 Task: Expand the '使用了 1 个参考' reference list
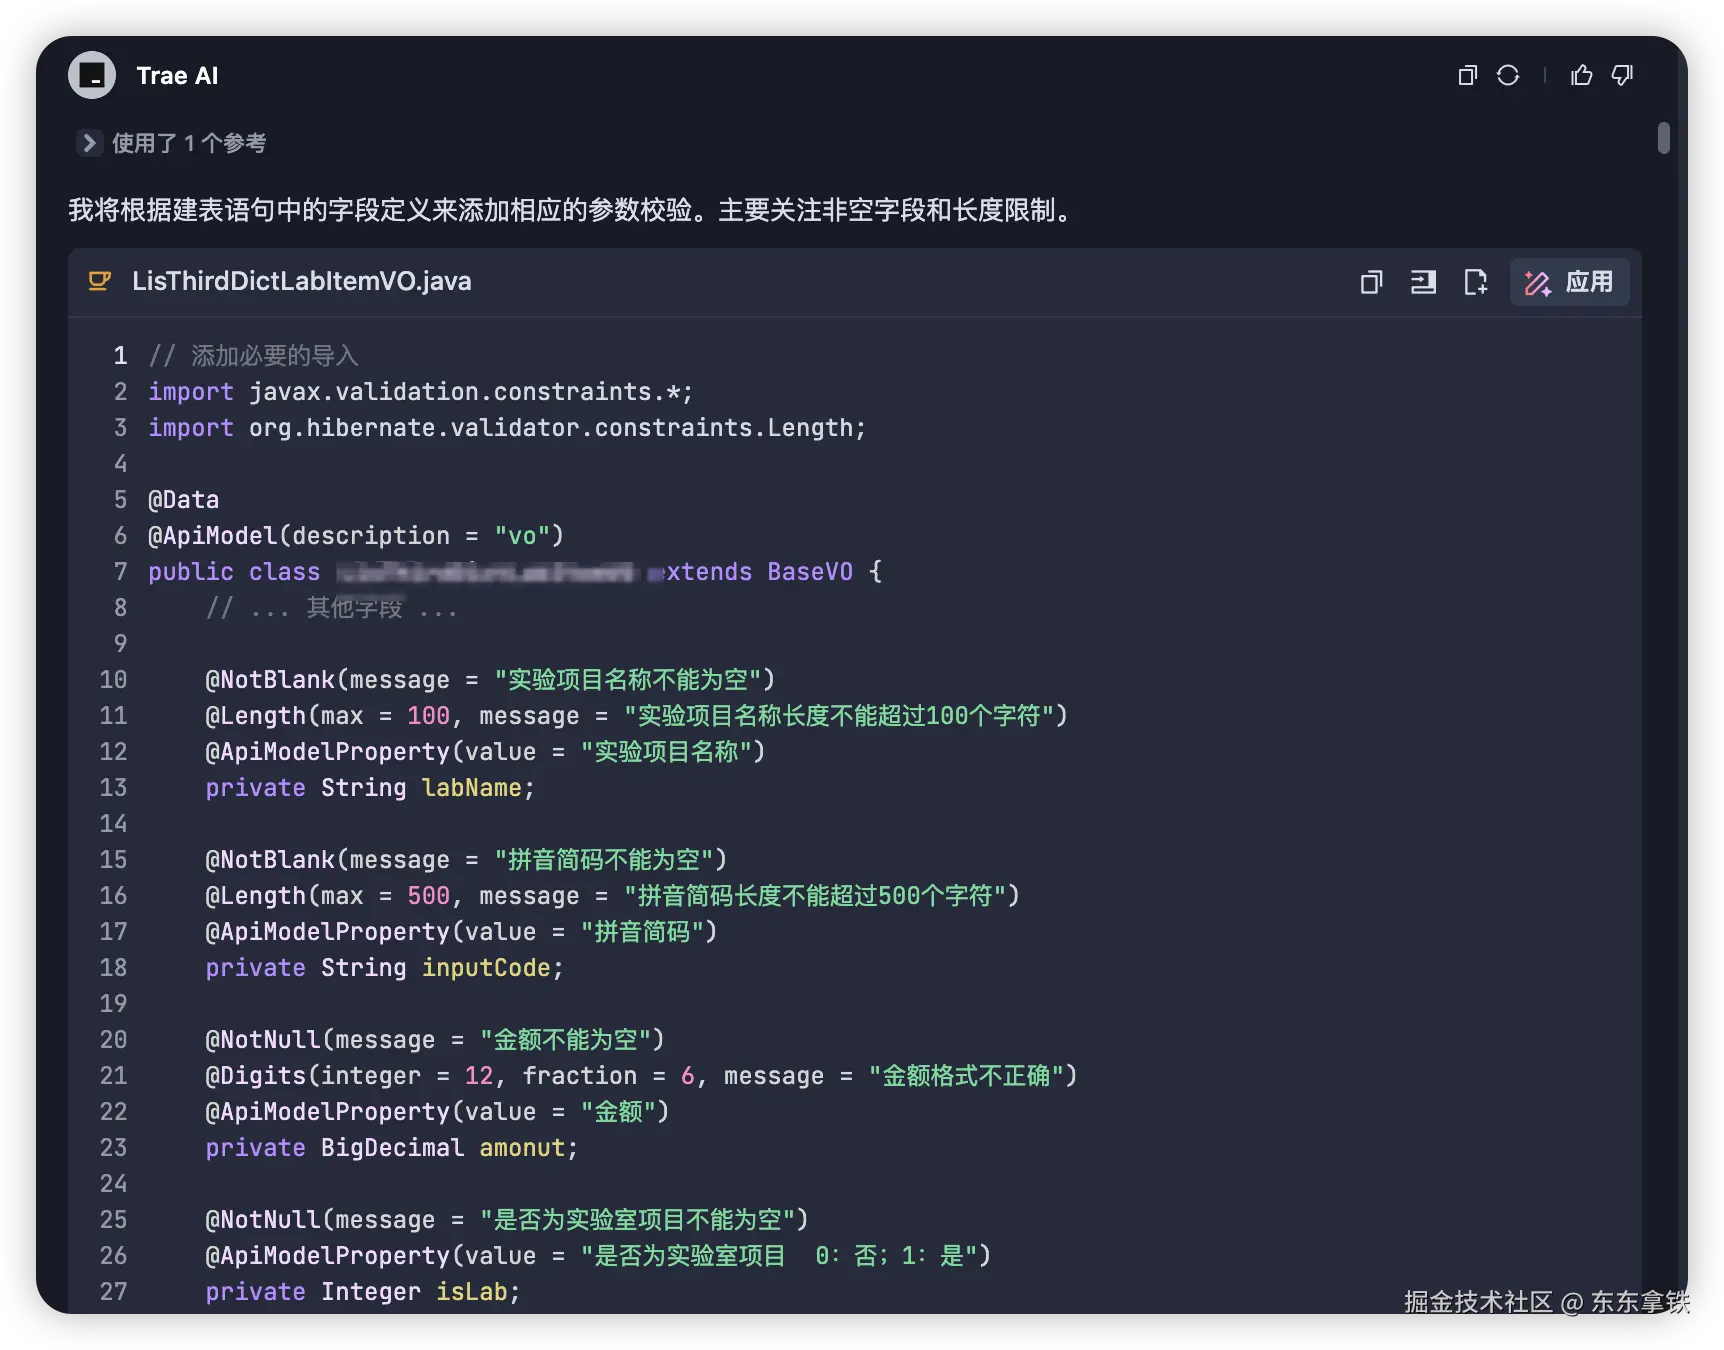click(x=90, y=143)
